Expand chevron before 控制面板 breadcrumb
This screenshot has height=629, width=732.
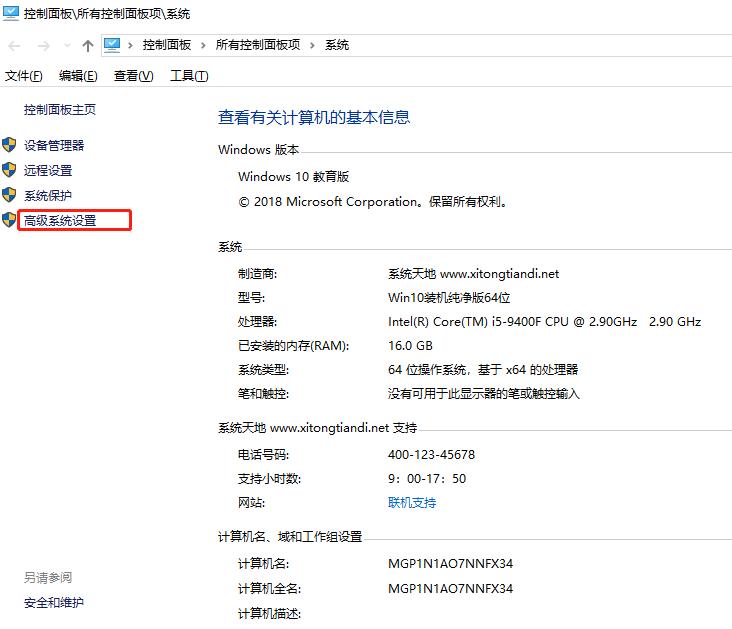pos(131,45)
